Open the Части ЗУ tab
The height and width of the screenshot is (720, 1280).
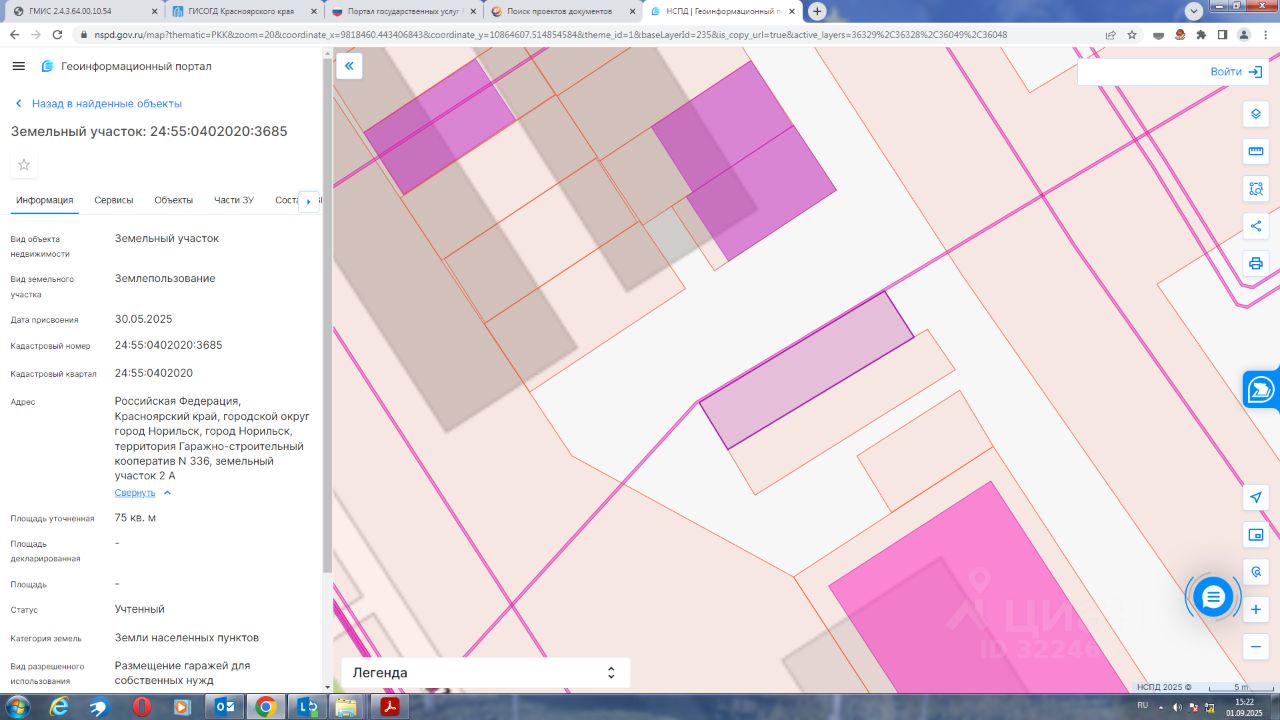pos(234,200)
